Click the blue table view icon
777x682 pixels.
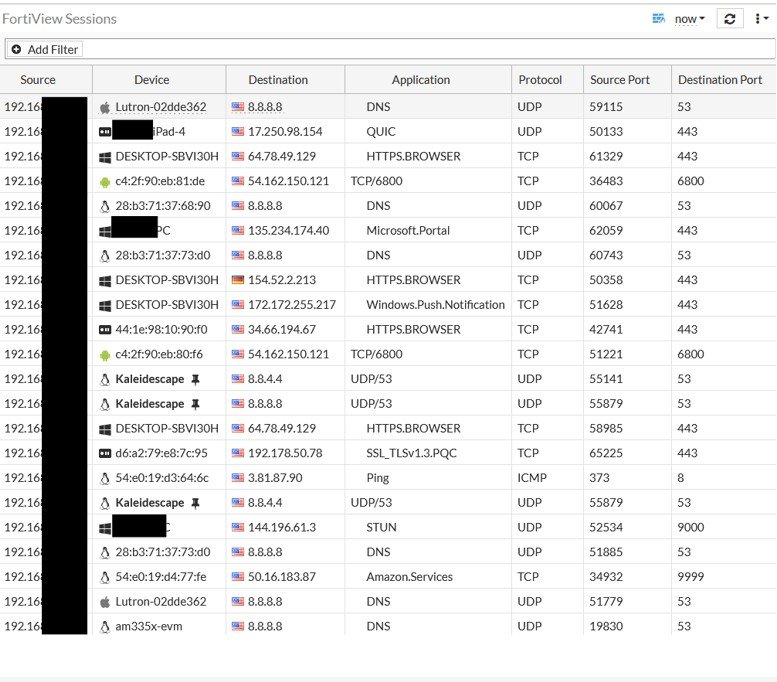point(658,19)
